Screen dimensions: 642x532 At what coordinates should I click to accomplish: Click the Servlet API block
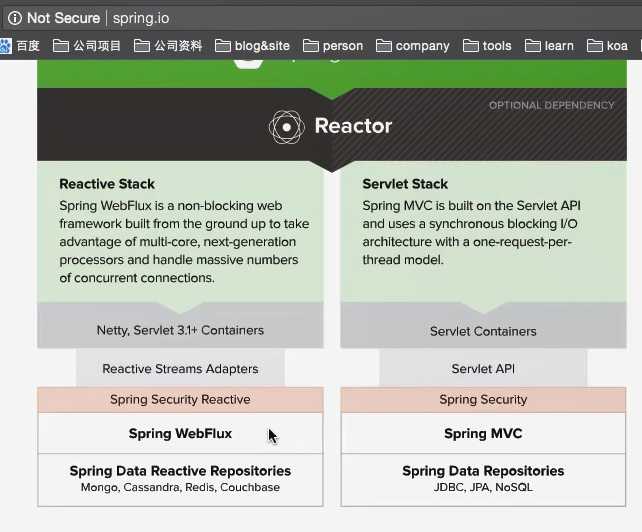pos(483,368)
